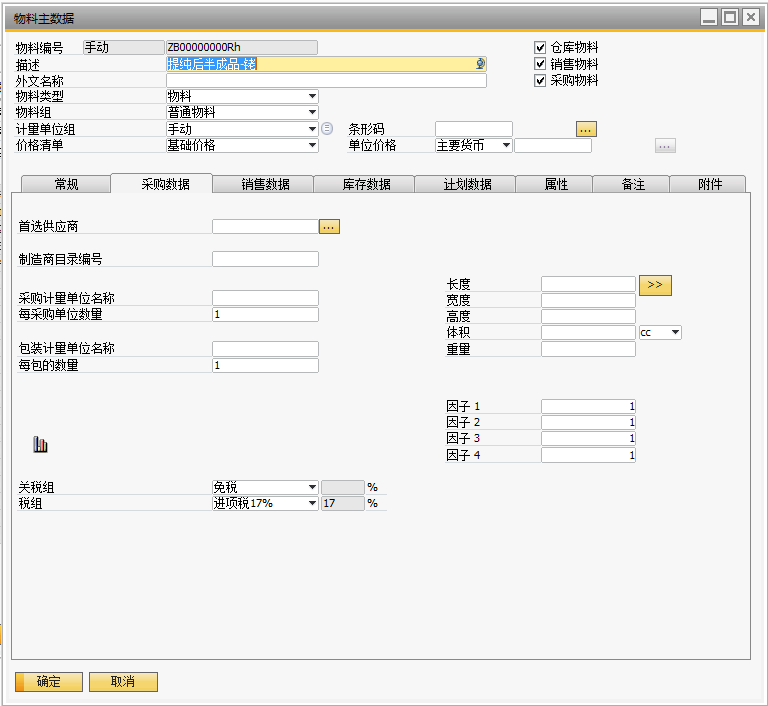The image size is (768, 706).
Task: Click the 描述 description input field
Action: (x=326, y=64)
